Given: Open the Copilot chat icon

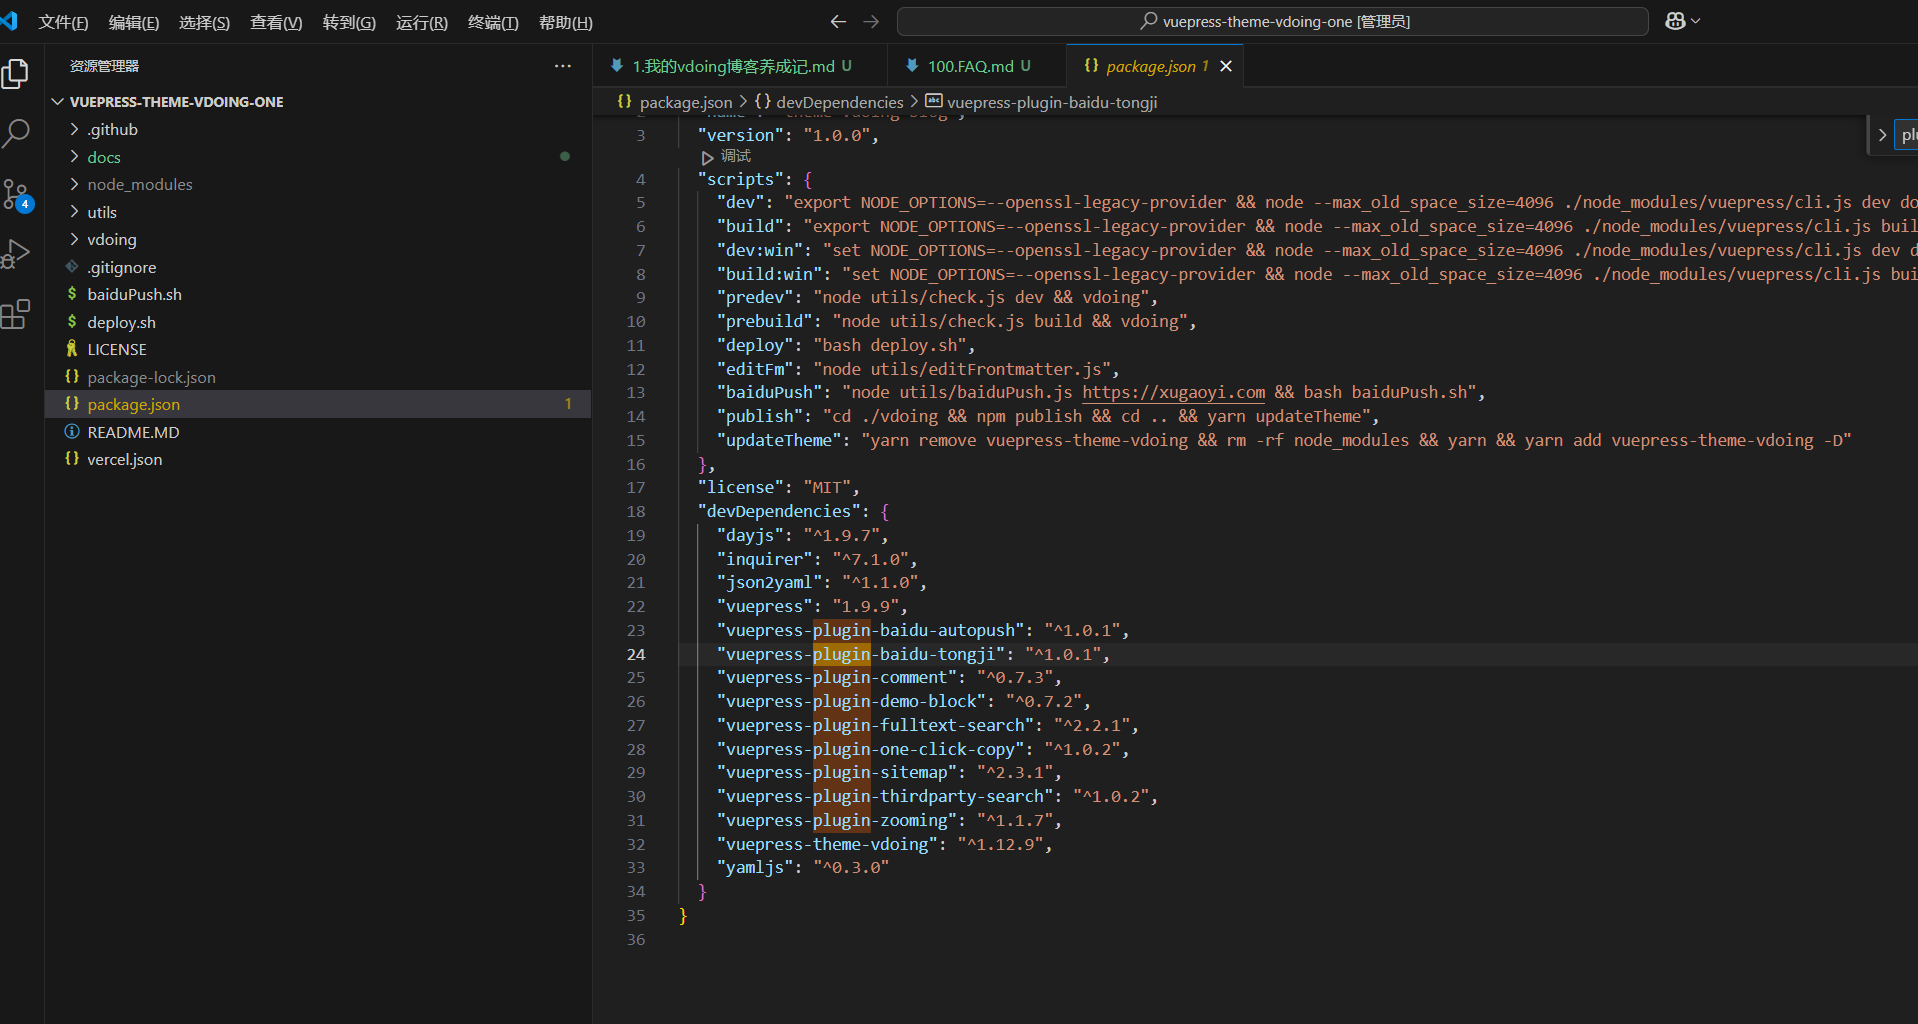Looking at the screenshot, I should (1675, 21).
